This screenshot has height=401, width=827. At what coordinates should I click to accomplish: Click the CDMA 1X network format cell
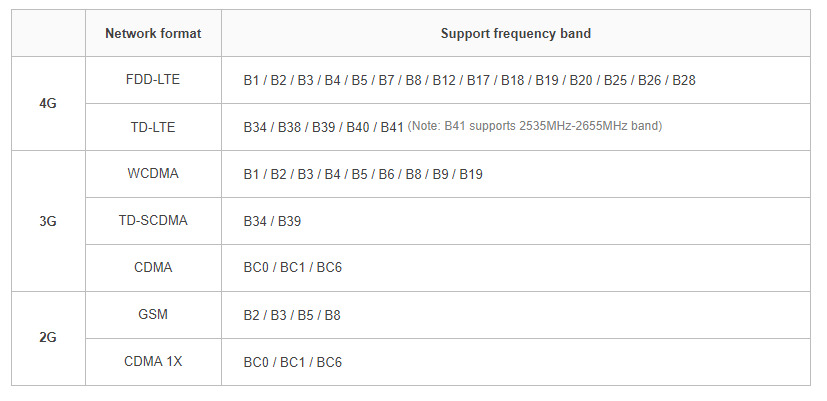[x=153, y=362]
